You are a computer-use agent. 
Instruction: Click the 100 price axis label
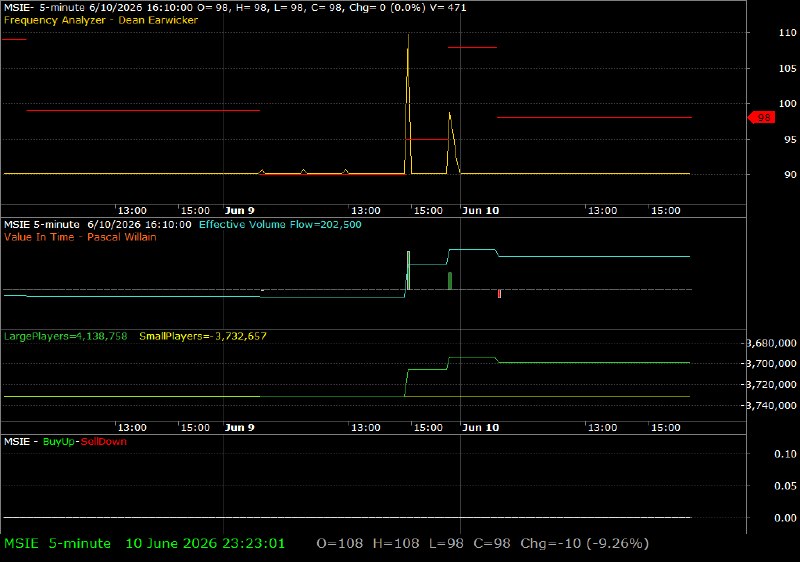(787, 104)
